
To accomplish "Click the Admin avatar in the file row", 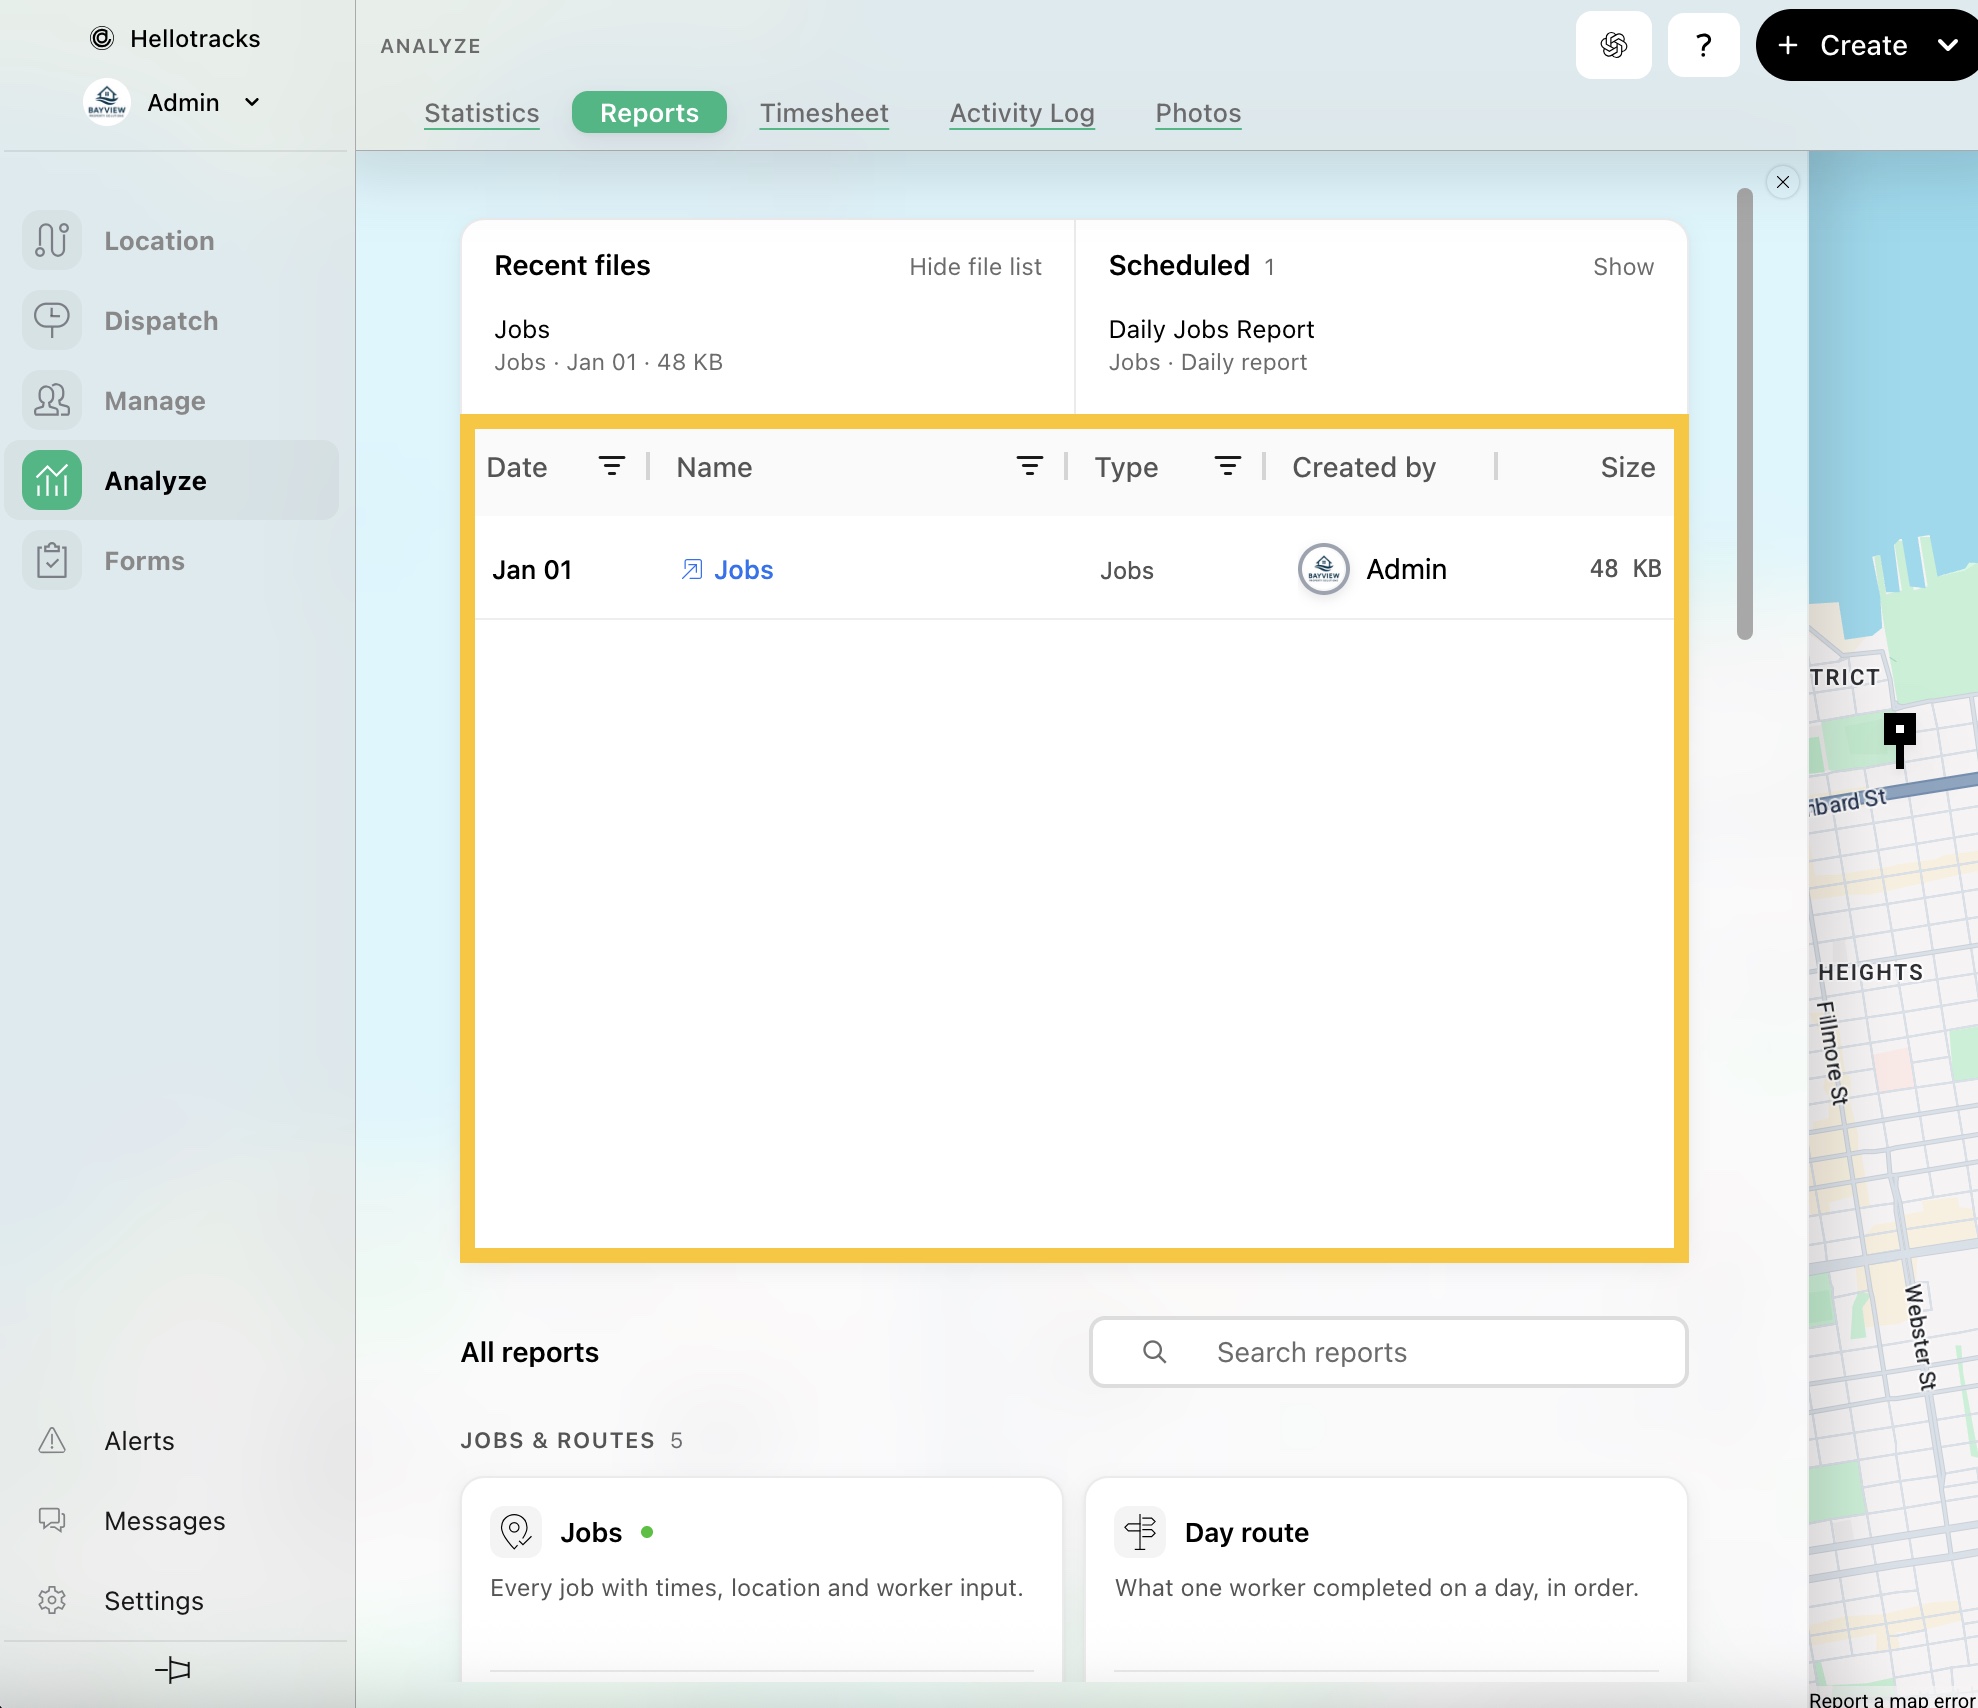I will [x=1324, y=570].
